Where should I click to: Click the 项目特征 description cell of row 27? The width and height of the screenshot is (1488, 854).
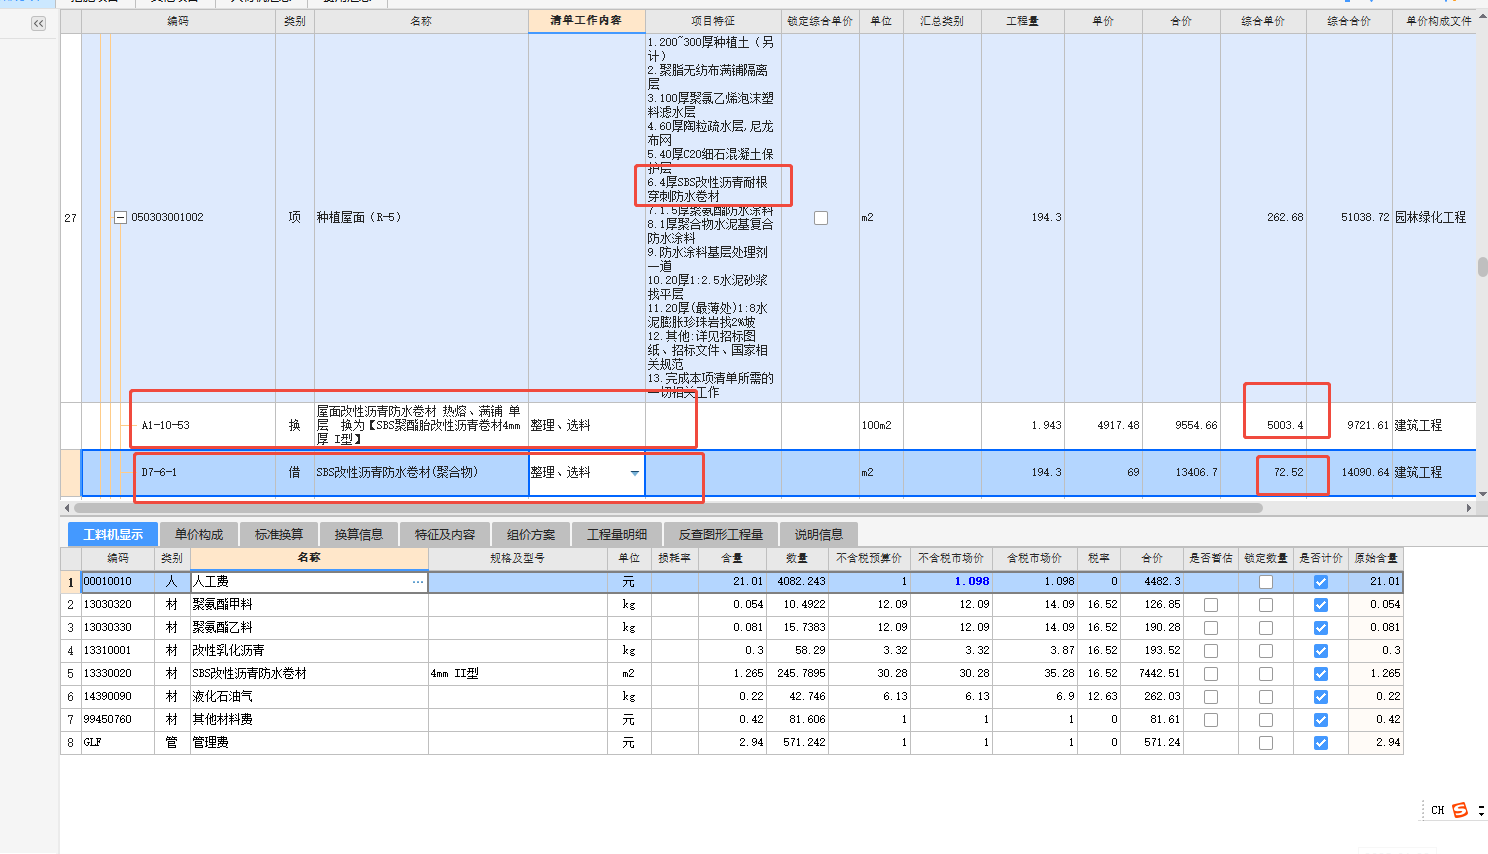click(x=713, y=218)
